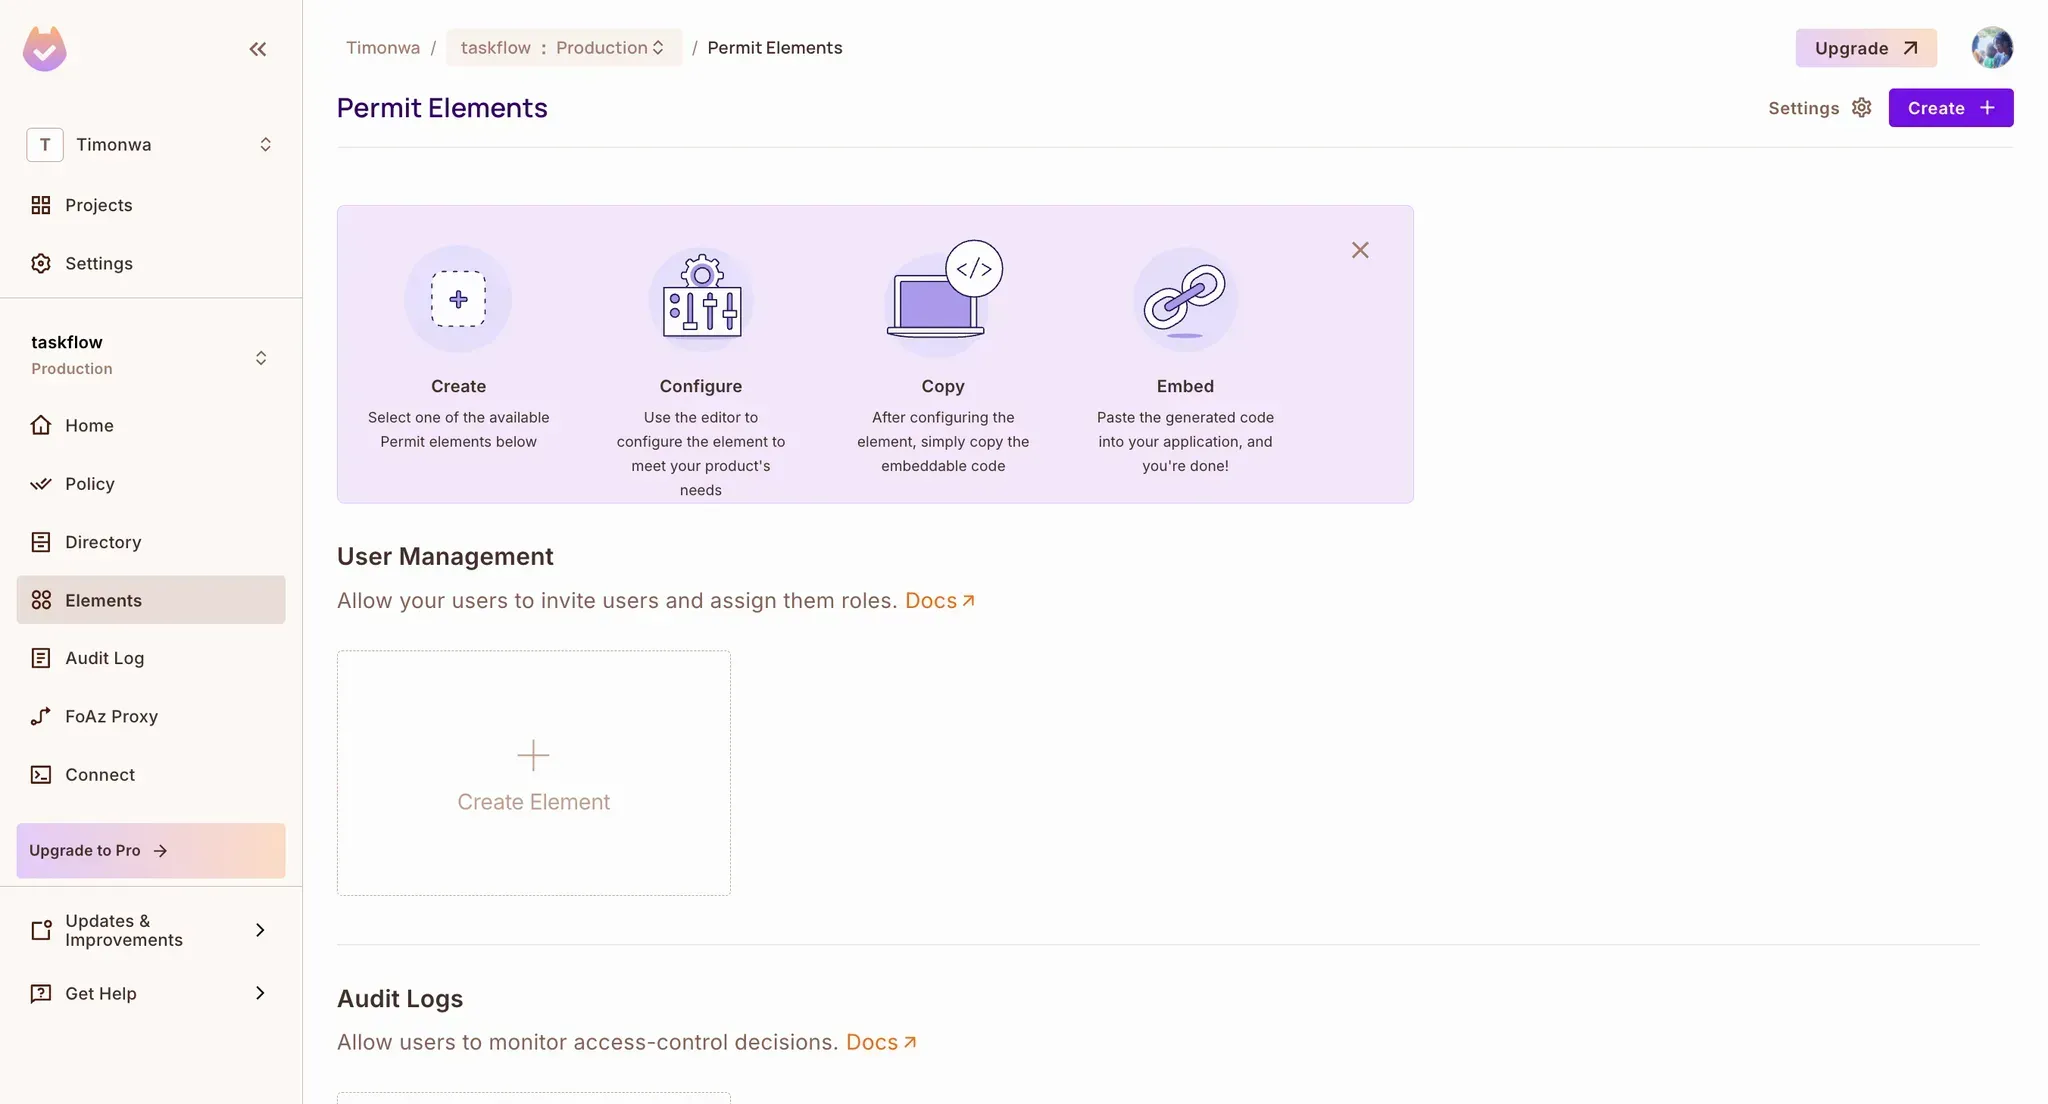This screenshot has height=1104, width=2048.
Task: Open the Home page in sidebar
Action: (x=89, y=425)
